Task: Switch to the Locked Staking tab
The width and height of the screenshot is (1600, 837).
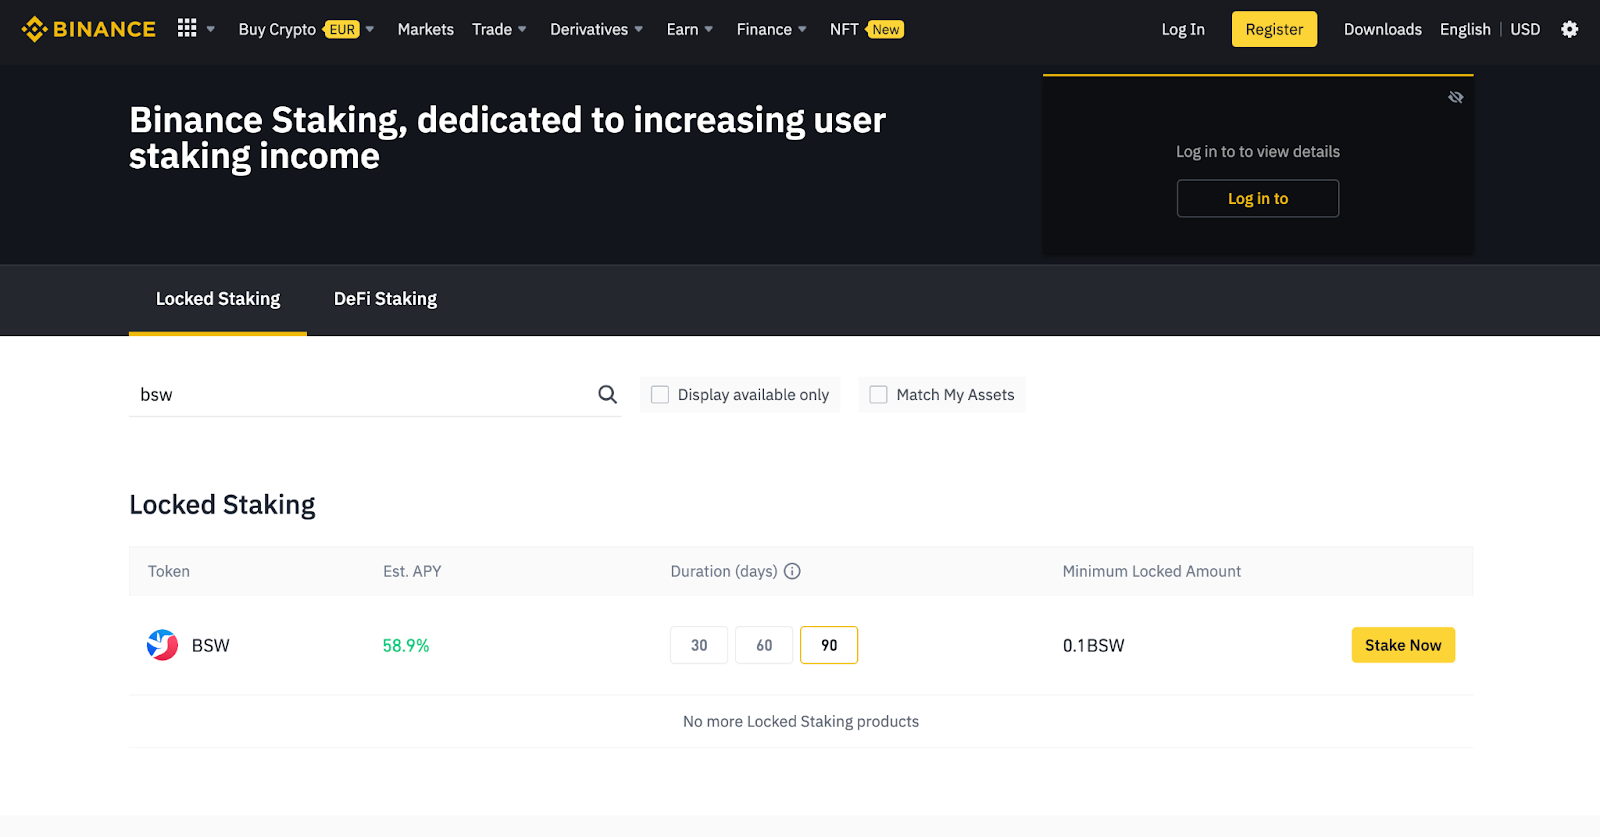Action: click(218, 299)
